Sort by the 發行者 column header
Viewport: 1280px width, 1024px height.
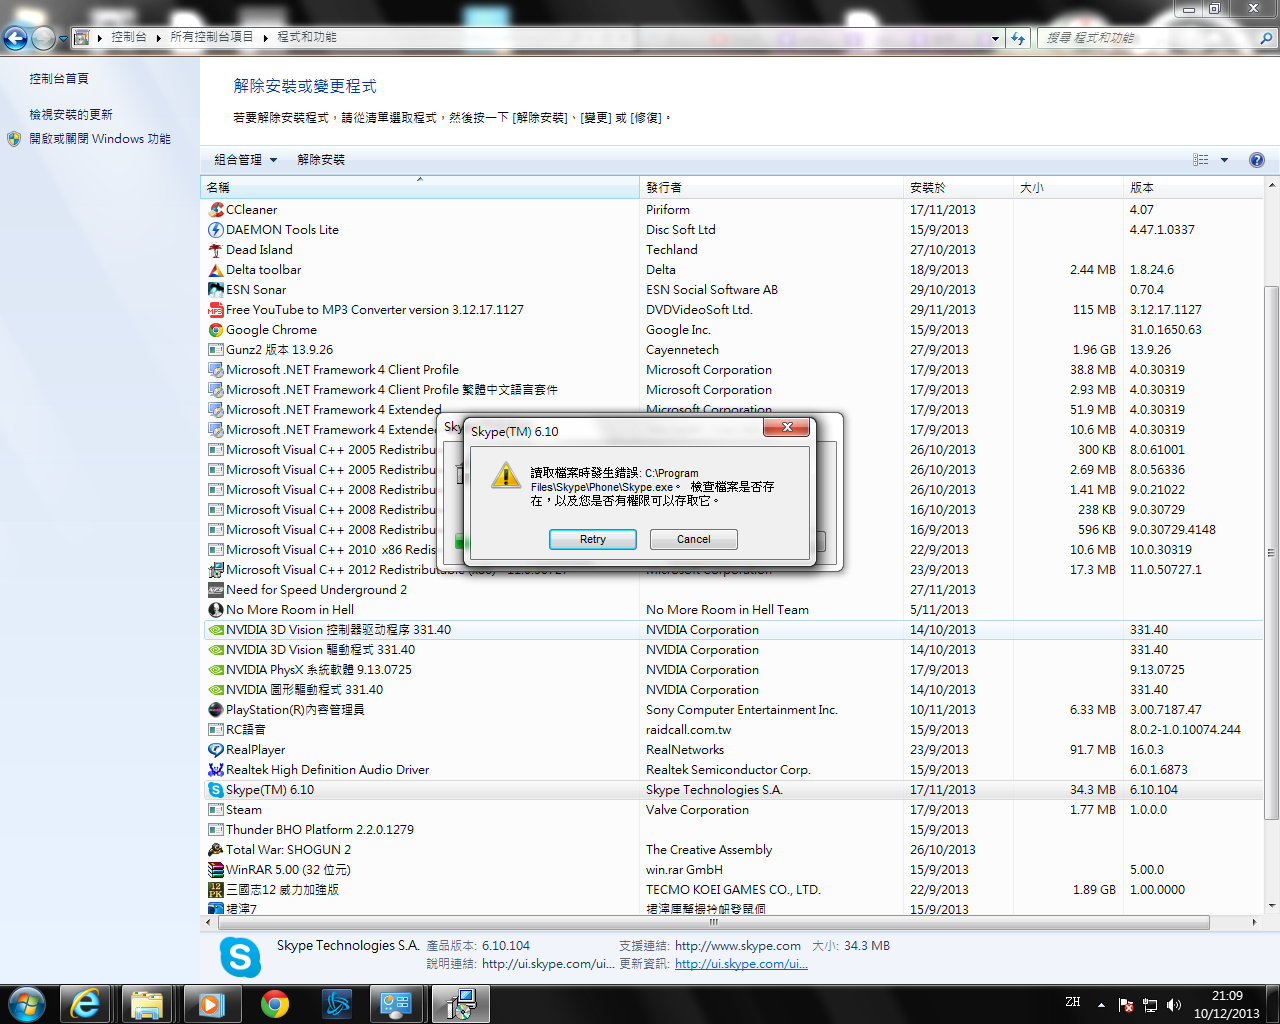pyautogui.click(x=771, y=188)
